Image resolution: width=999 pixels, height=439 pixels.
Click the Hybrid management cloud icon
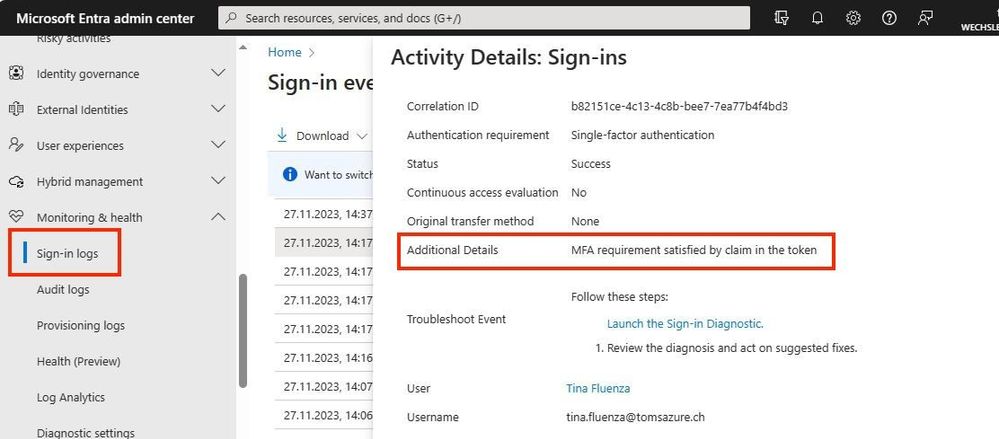(x=16, y=182)
